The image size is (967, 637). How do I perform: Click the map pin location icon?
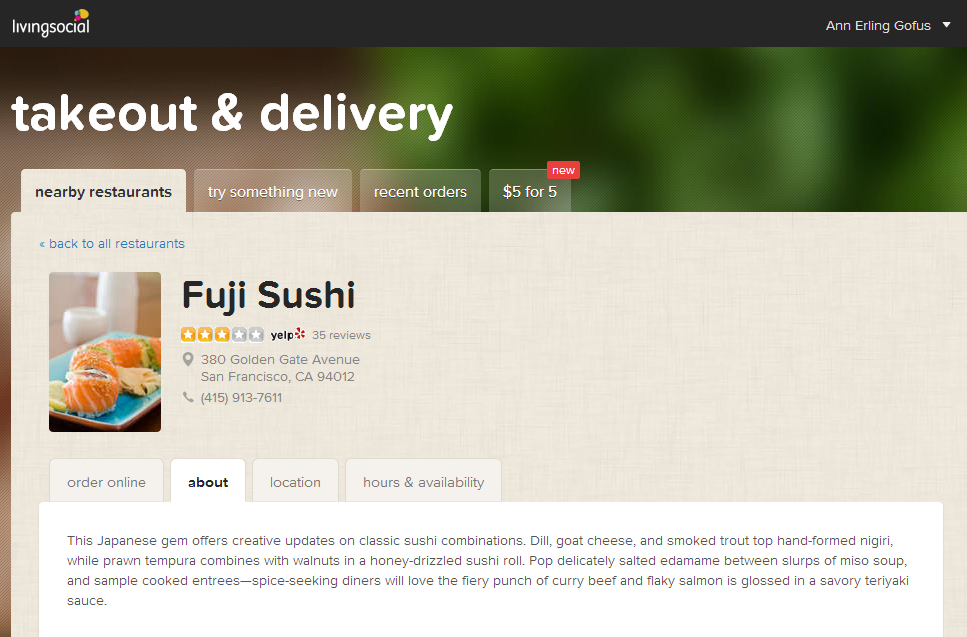[188, 359]
